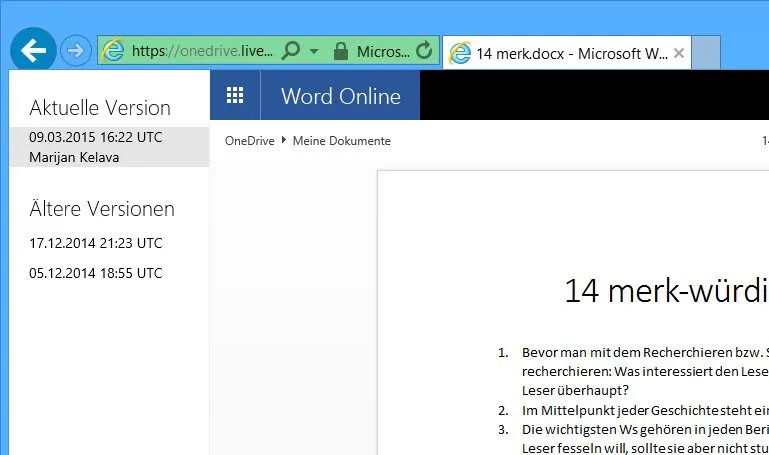The height and width of the screenshot is (455, 769).
Task: Switch to the 14 merk.docx tab
Action: click(566, 52)
